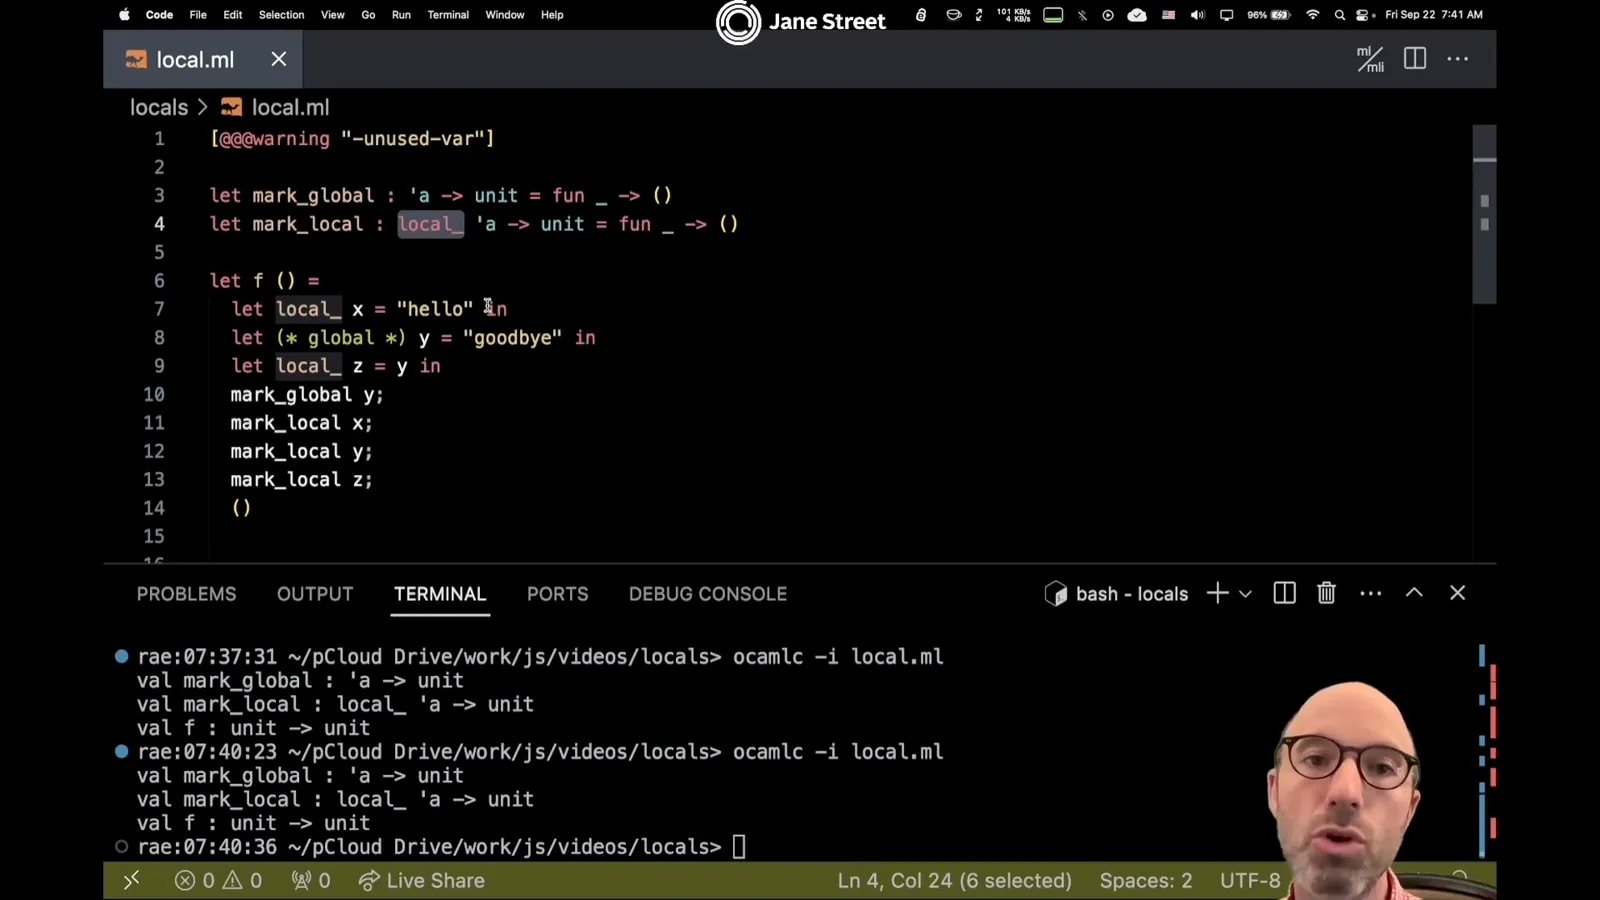Change file encoding via UTF-8
The image size is (1600, 900).
pos(1250,881)
